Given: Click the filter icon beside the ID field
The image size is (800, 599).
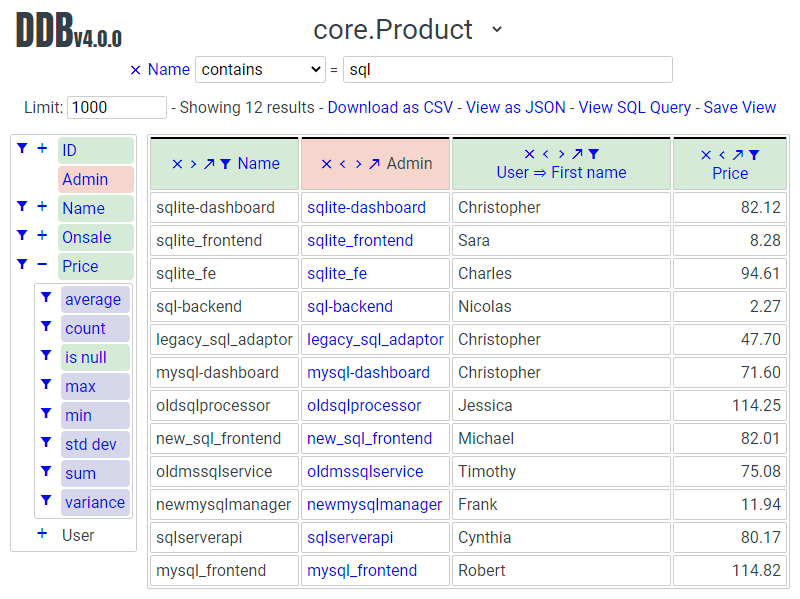Looking at the screenshot, I should [x=22, y=149].
